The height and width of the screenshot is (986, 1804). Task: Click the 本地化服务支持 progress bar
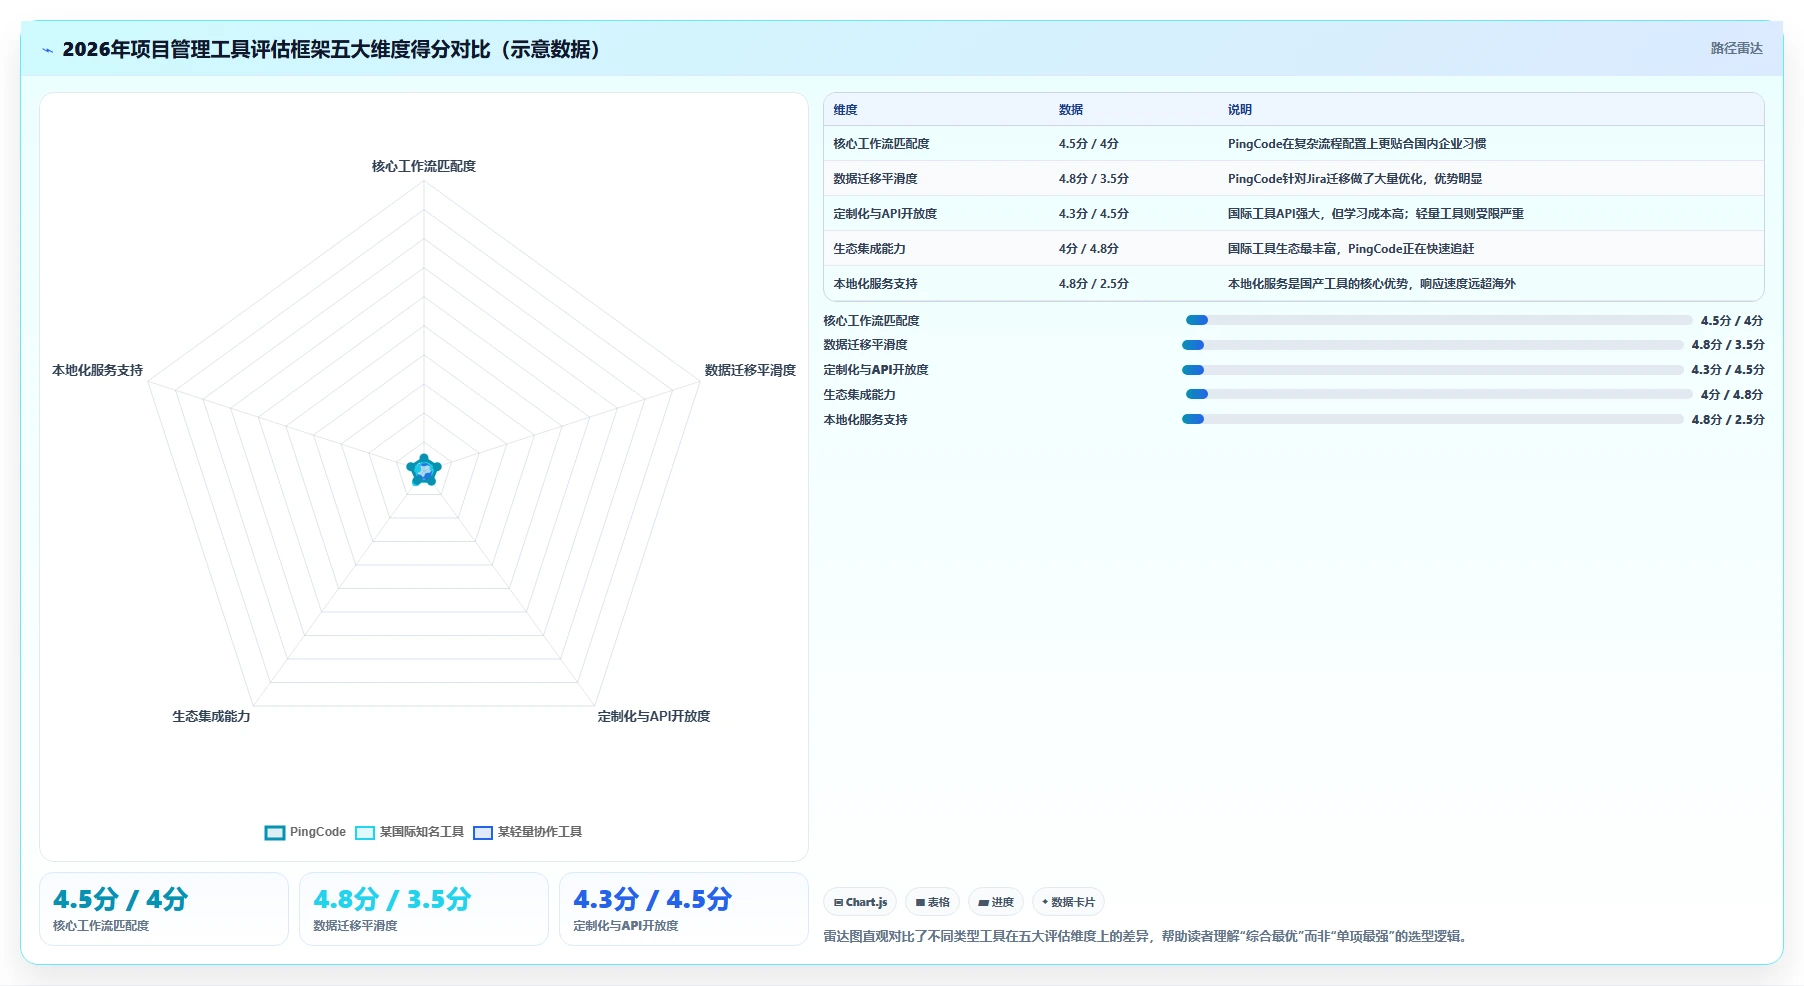coord(1432,419)
